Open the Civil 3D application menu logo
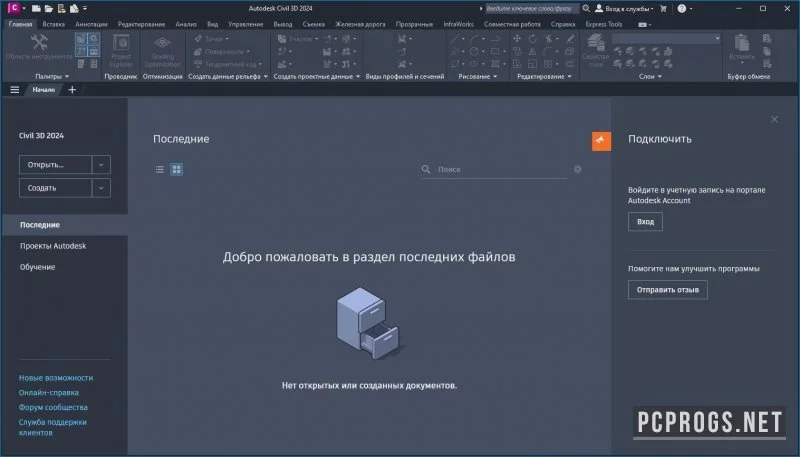The height and width of the screenshot is (457, 800). pyautogui.click(x=14, y=8)
